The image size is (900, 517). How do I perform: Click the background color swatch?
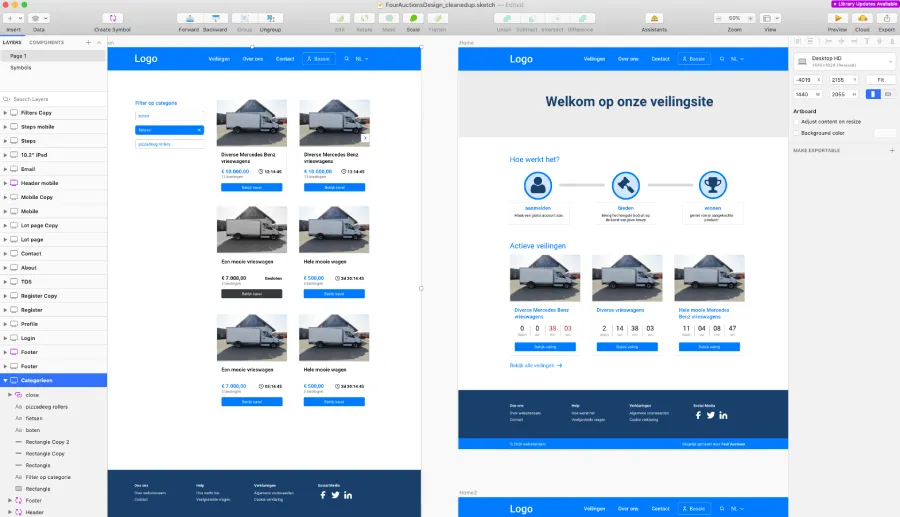[885, 133]
